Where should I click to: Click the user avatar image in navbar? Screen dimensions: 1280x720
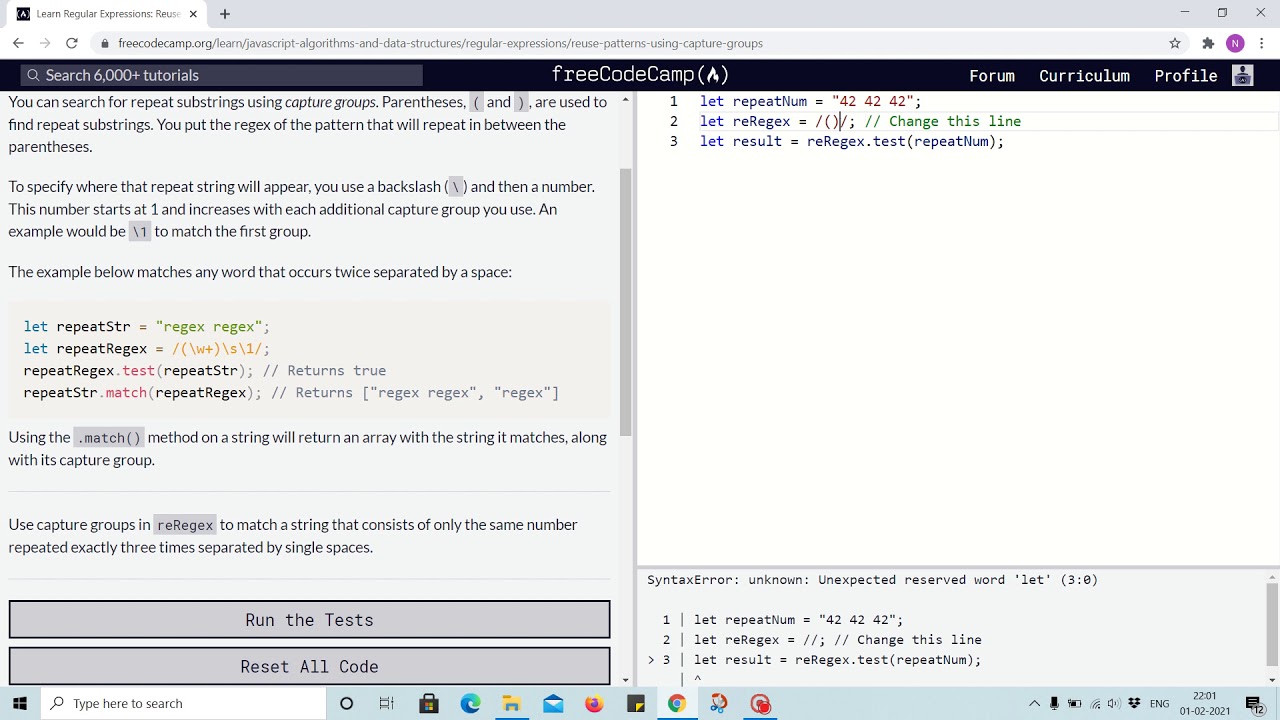(x=1243, y=75)
